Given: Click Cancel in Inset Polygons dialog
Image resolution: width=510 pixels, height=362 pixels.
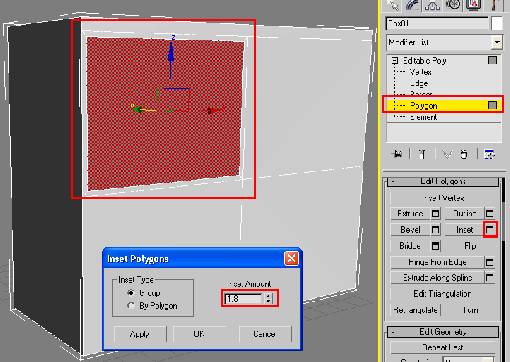Looking at the screenshot, I should [x=265, y=334].
